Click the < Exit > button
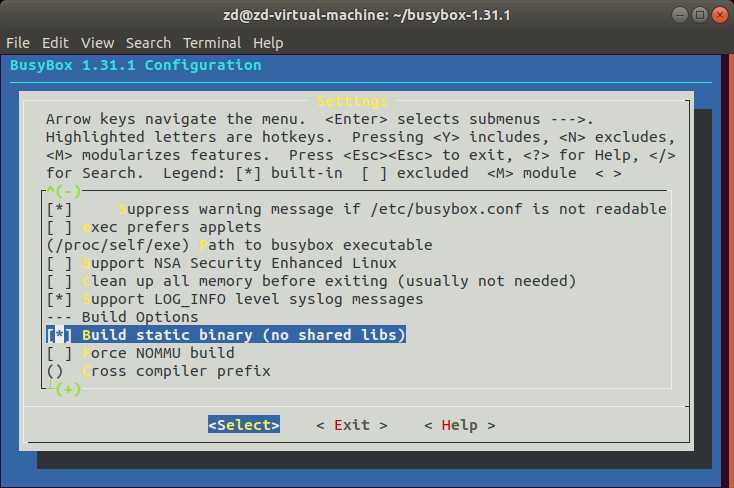 coord(352,425)
